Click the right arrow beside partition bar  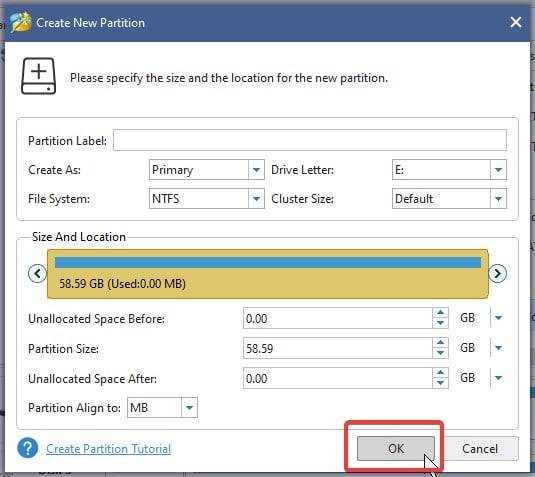[497, 273]
